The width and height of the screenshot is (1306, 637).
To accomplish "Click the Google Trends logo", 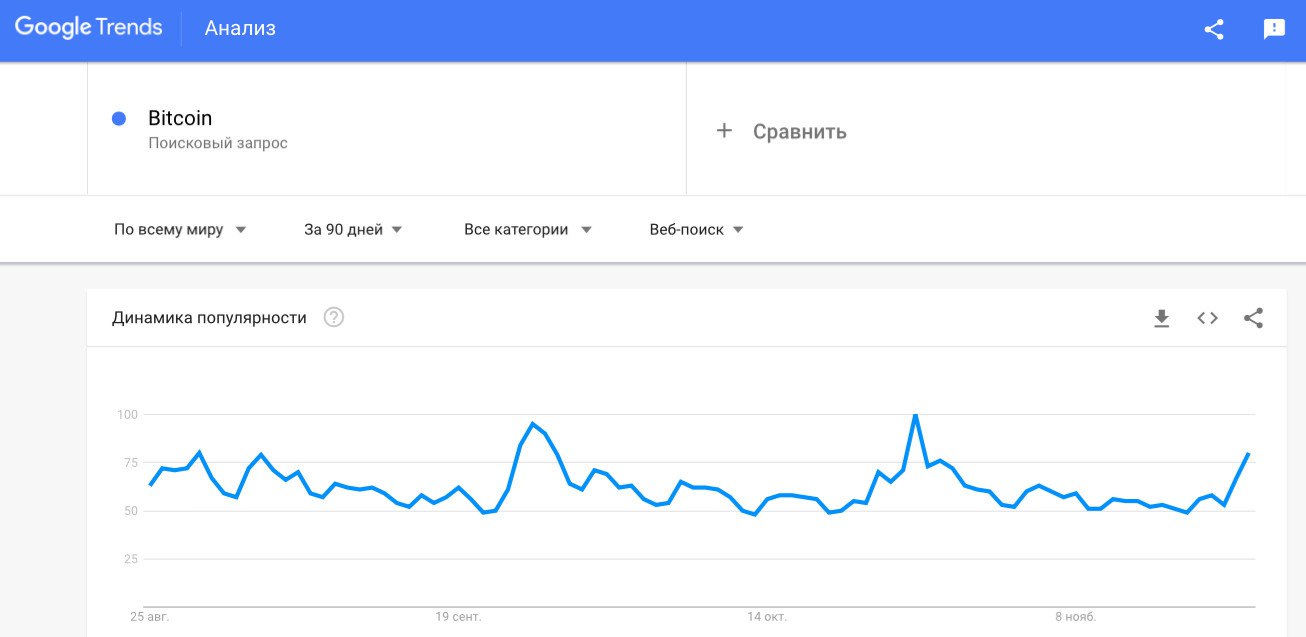I will pyautogui.click(x=88, y=28).
